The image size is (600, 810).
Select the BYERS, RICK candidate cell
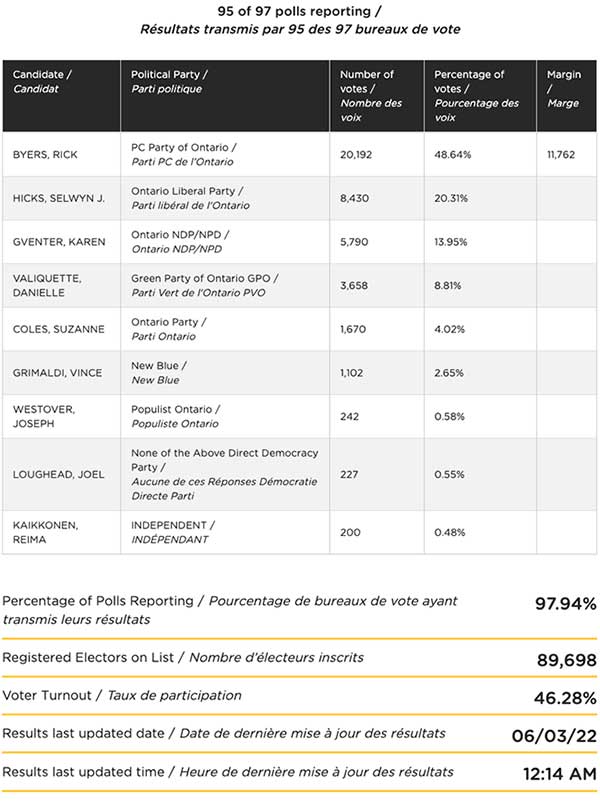[x=61, y=154]
